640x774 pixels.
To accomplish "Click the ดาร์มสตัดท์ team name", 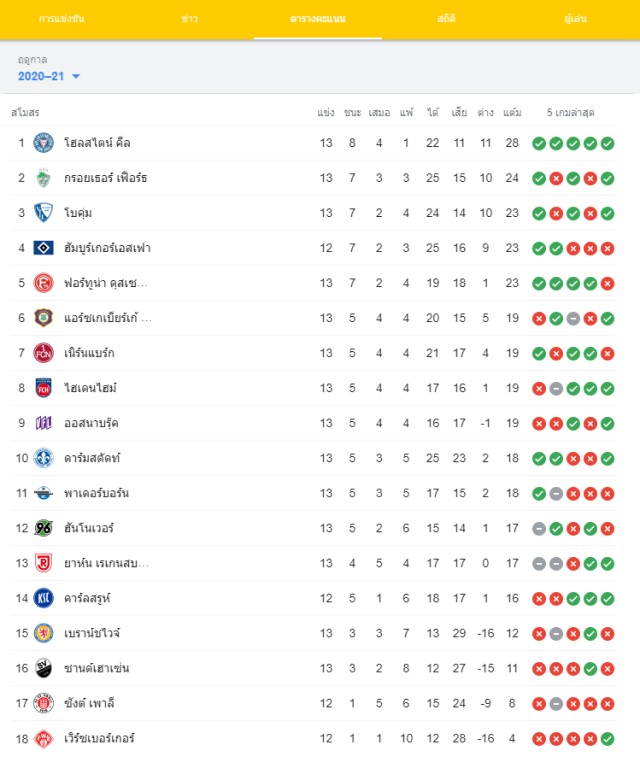I will (92, 458).
